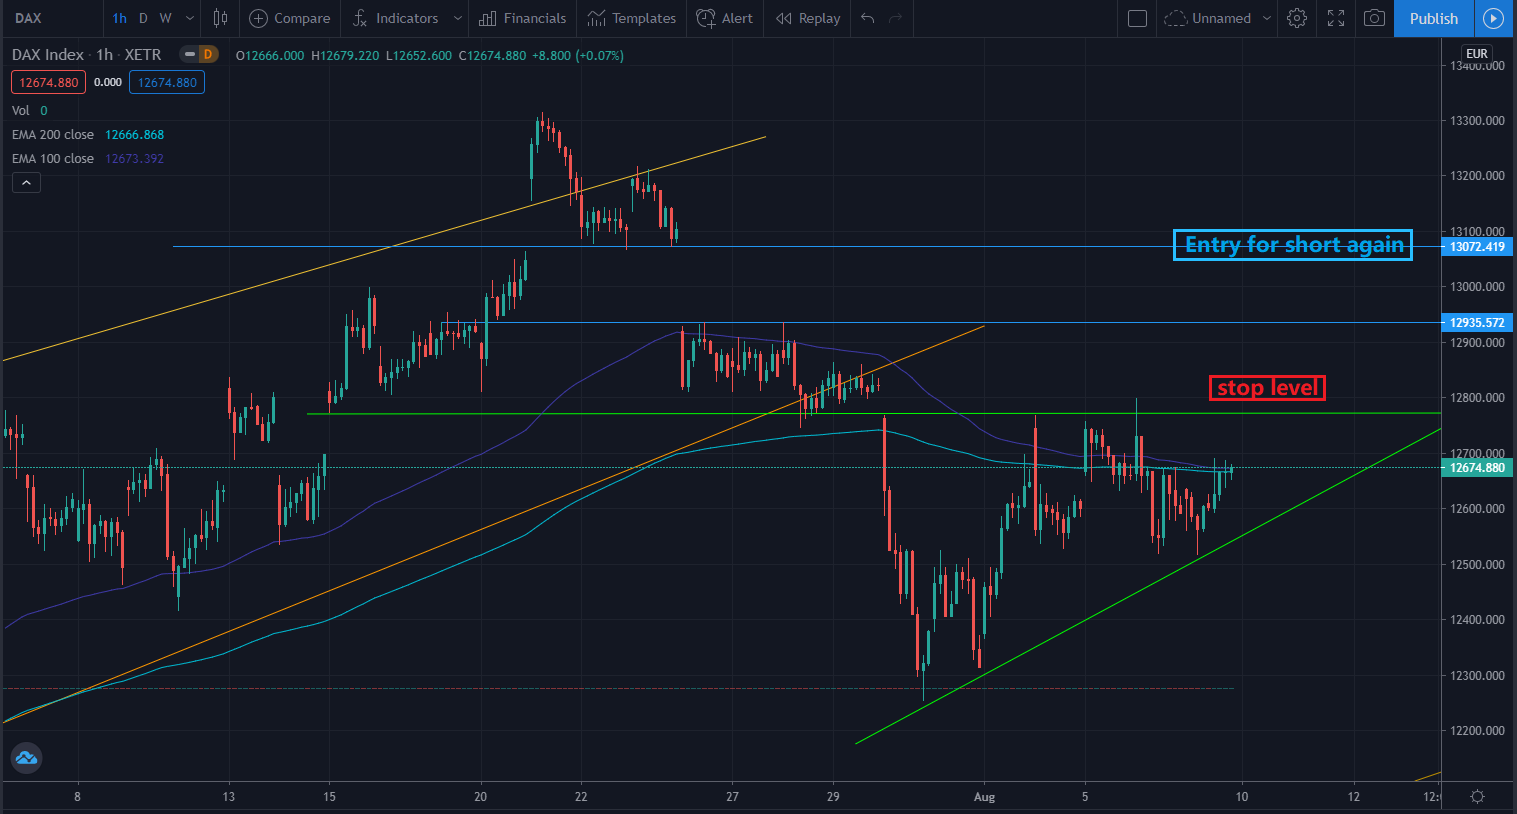1517x814 pixels.
Task: Switch the timeframe to 1h
Action: coord(119,18)
